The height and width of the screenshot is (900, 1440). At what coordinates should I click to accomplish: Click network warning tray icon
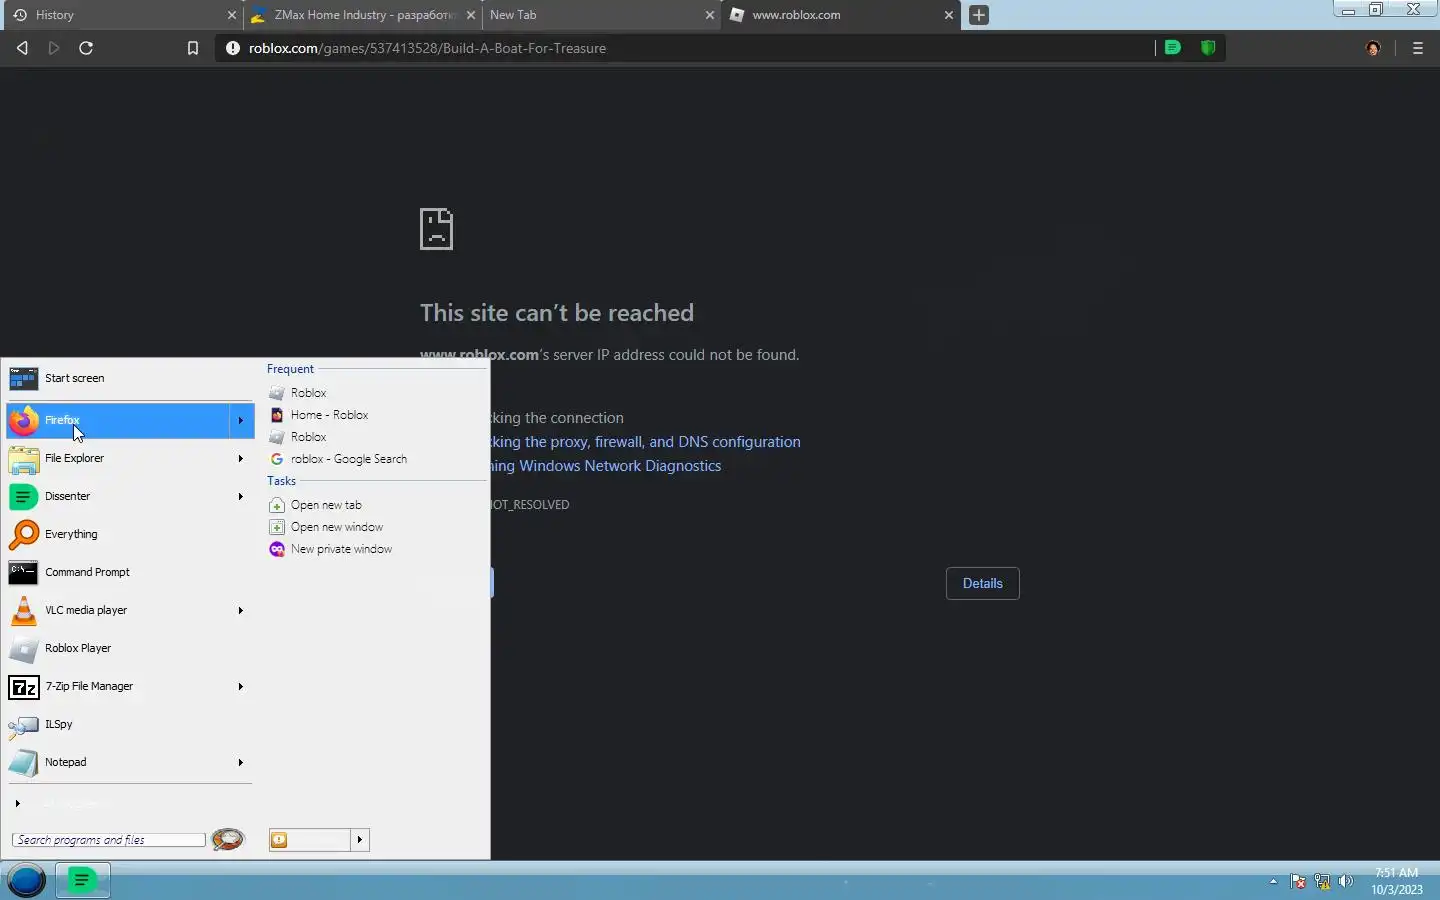coord(1322,881)
